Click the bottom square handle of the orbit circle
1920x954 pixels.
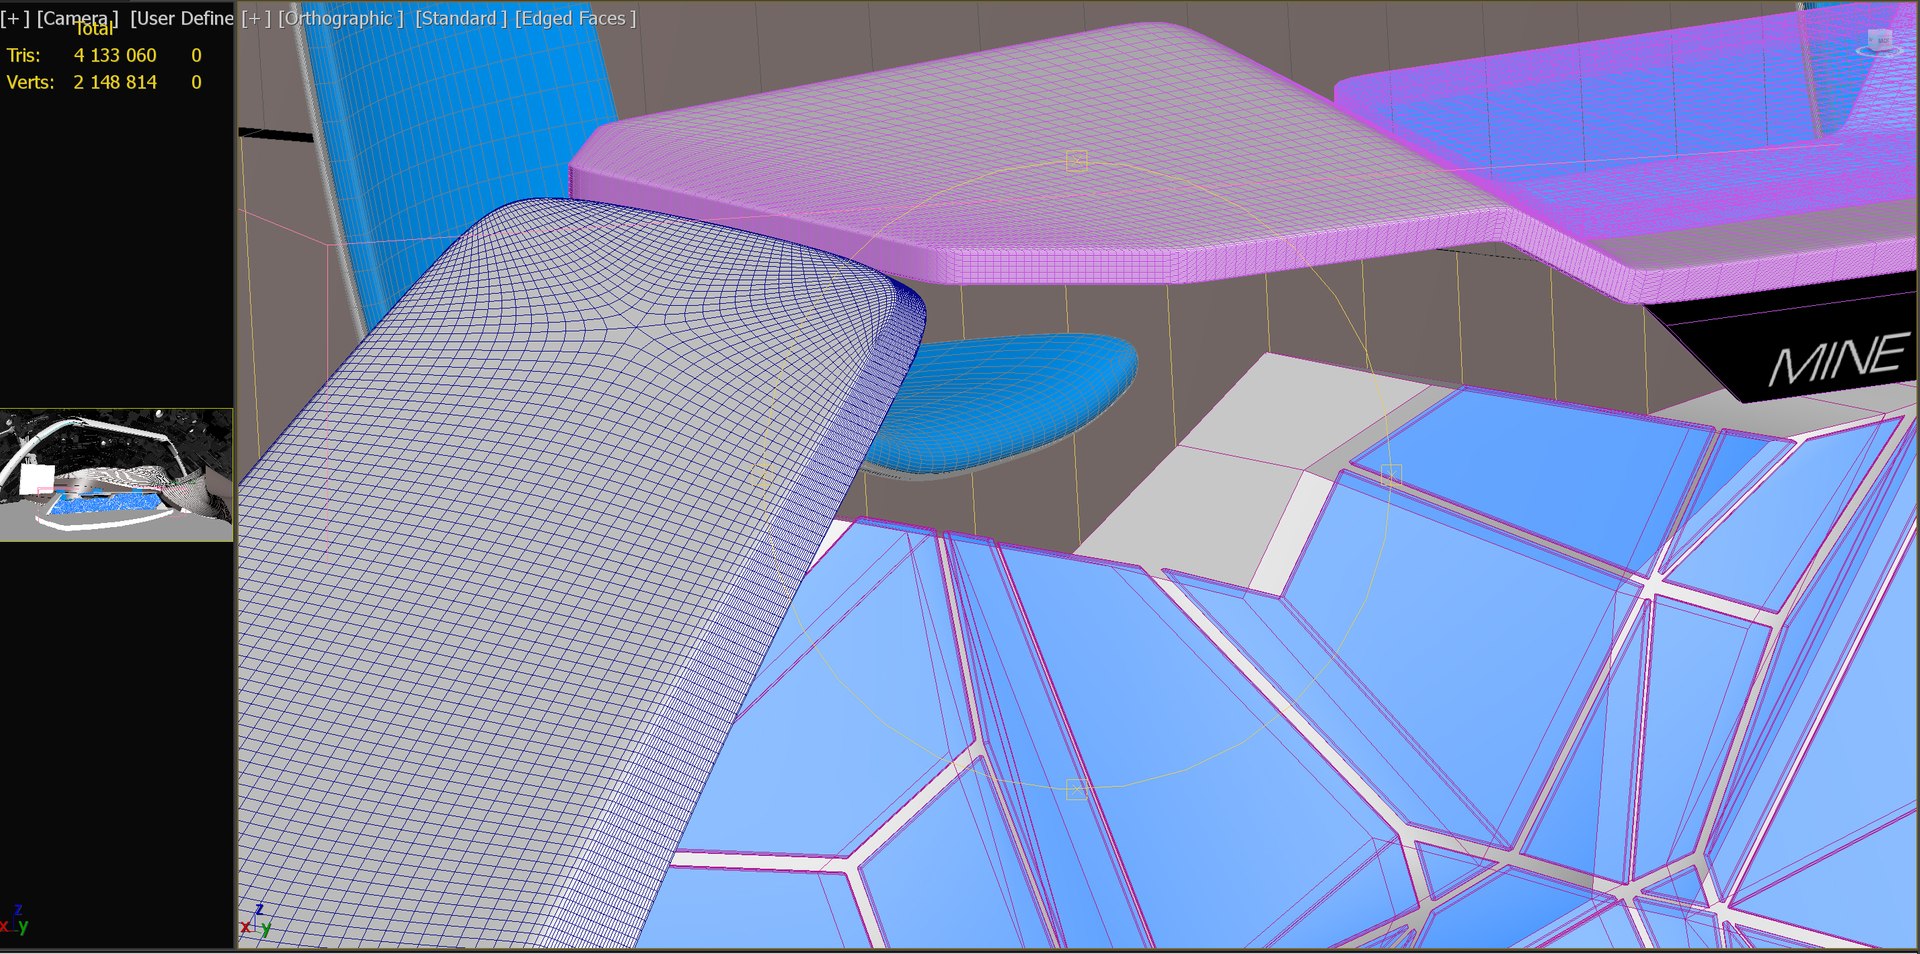point(1076,790)
